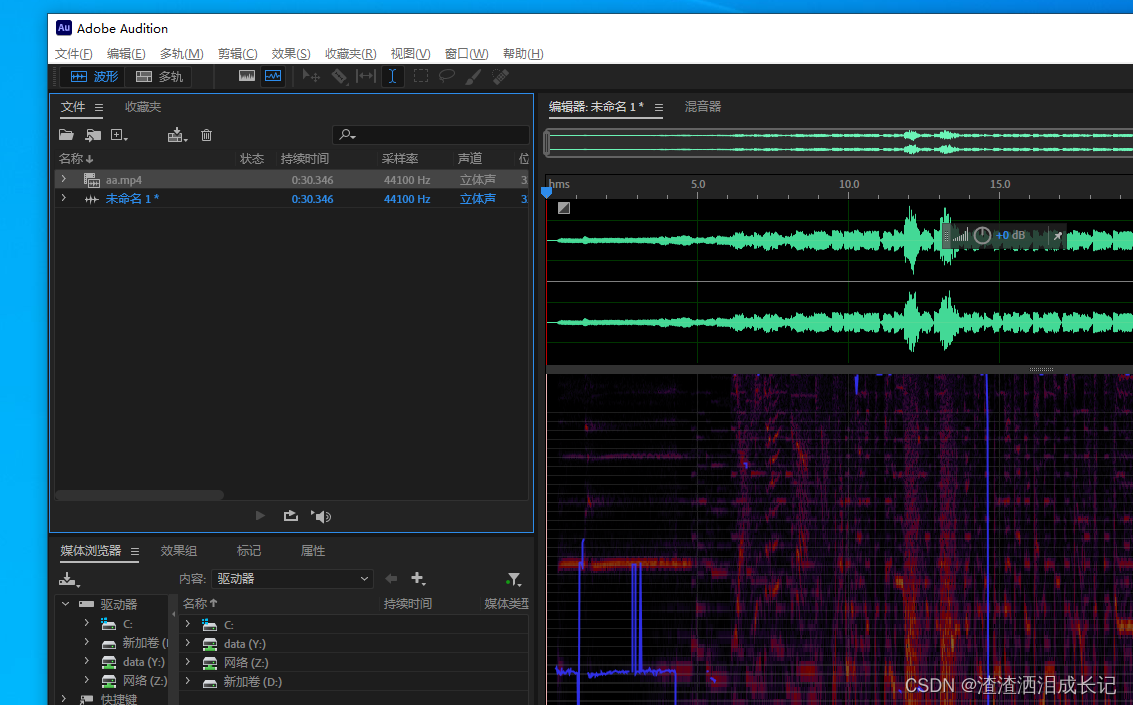Expand drive C: in the media browser tree

(86, 622)
